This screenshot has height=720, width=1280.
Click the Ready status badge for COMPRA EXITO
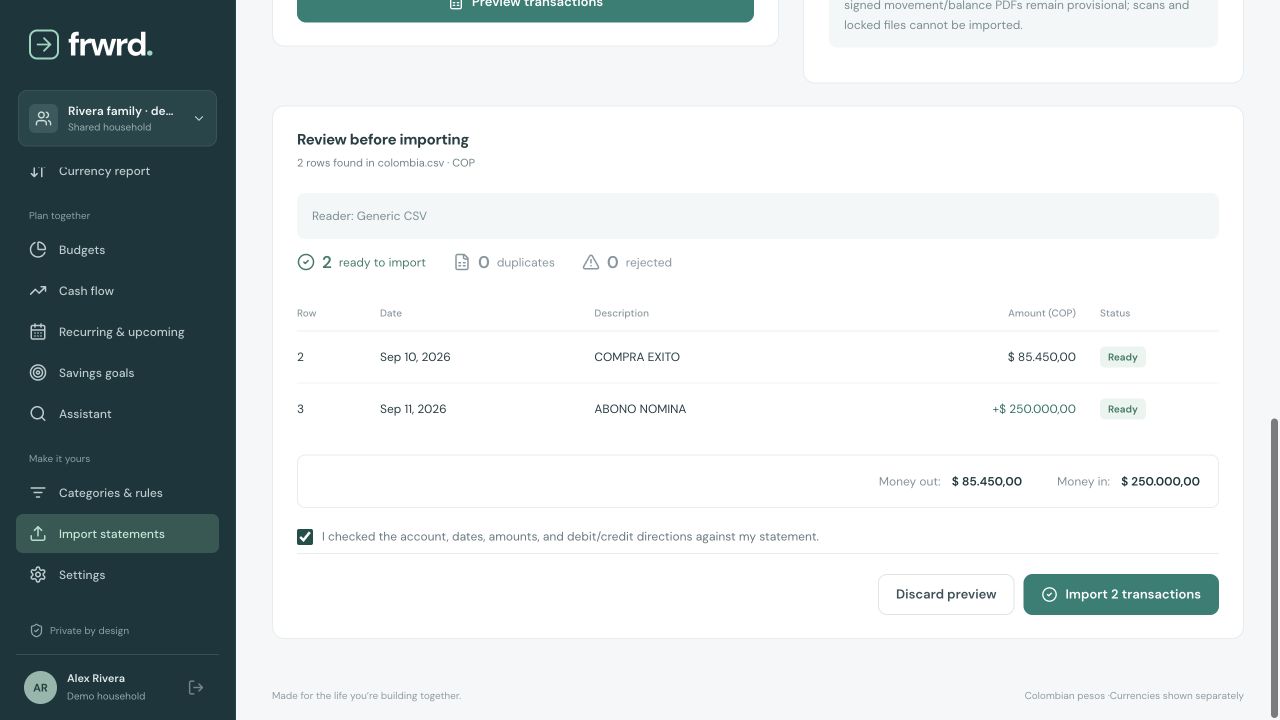pyautogui.click(x=1123, y=357)
